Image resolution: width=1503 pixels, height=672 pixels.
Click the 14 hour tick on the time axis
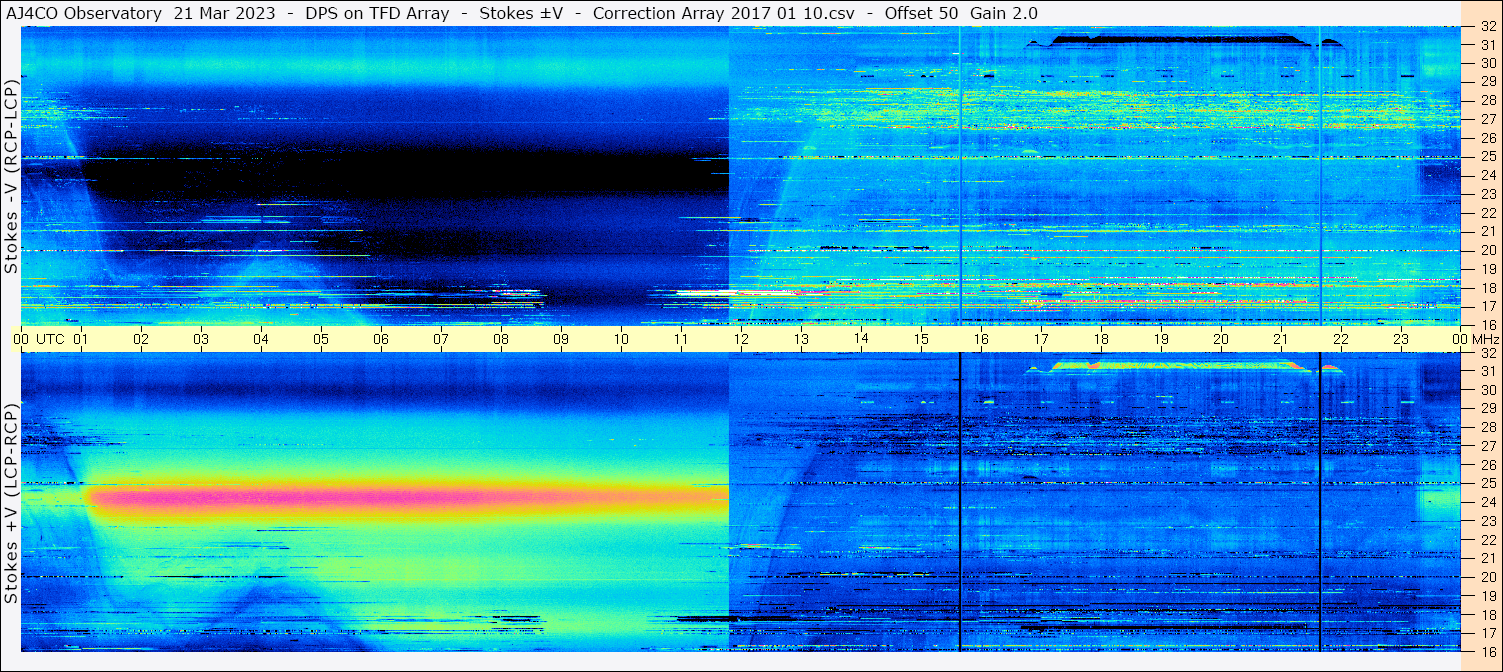coord(861,339)
